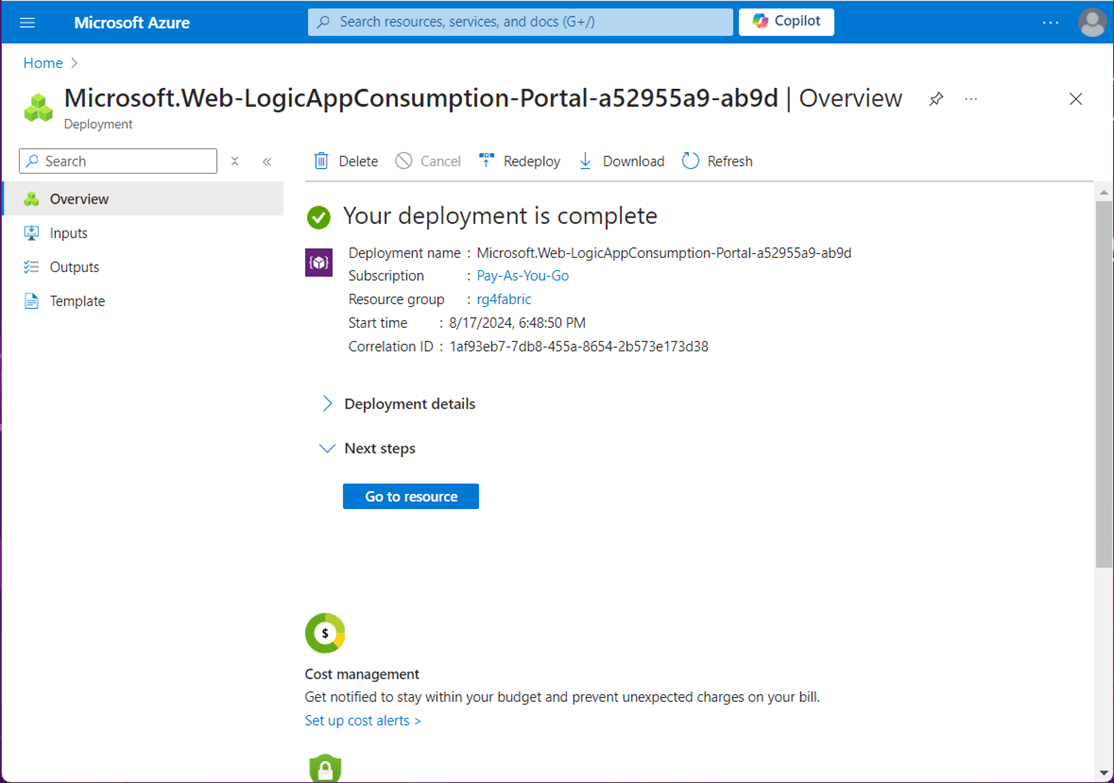This screenshot has width=1114, height=783.
Task: Expand the Deployment details section
Action: tap(327, 404)
